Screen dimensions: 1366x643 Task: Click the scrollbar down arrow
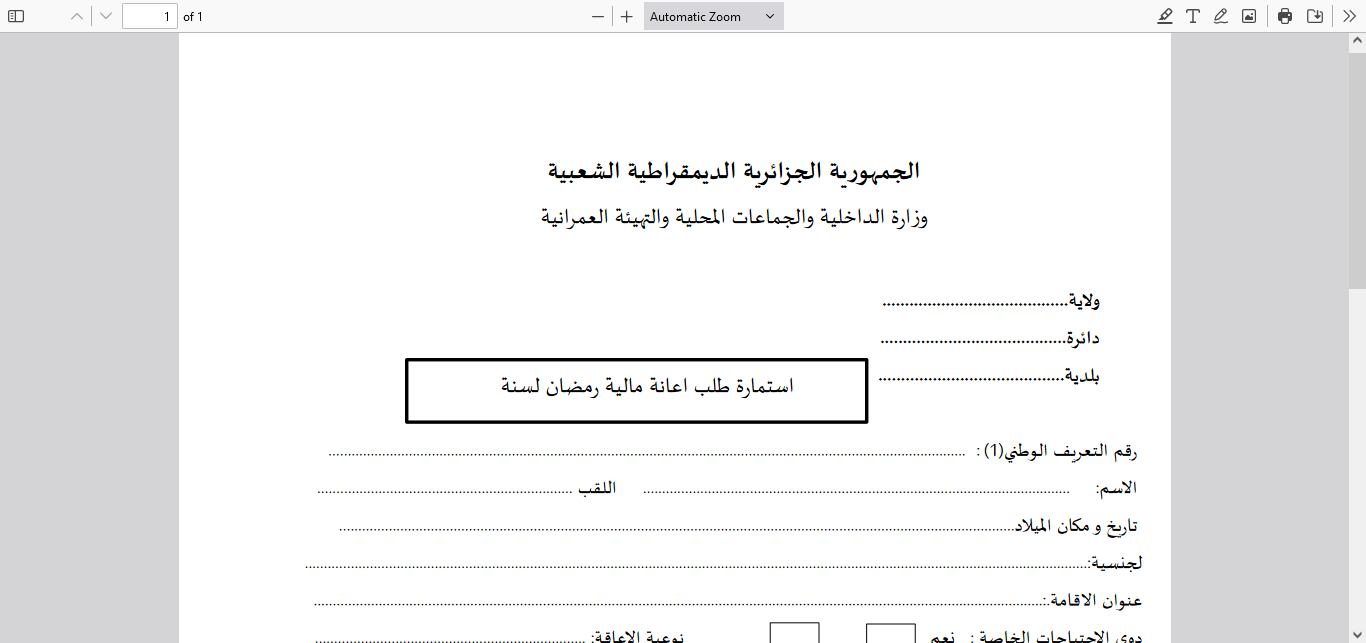pos(1358,634)
